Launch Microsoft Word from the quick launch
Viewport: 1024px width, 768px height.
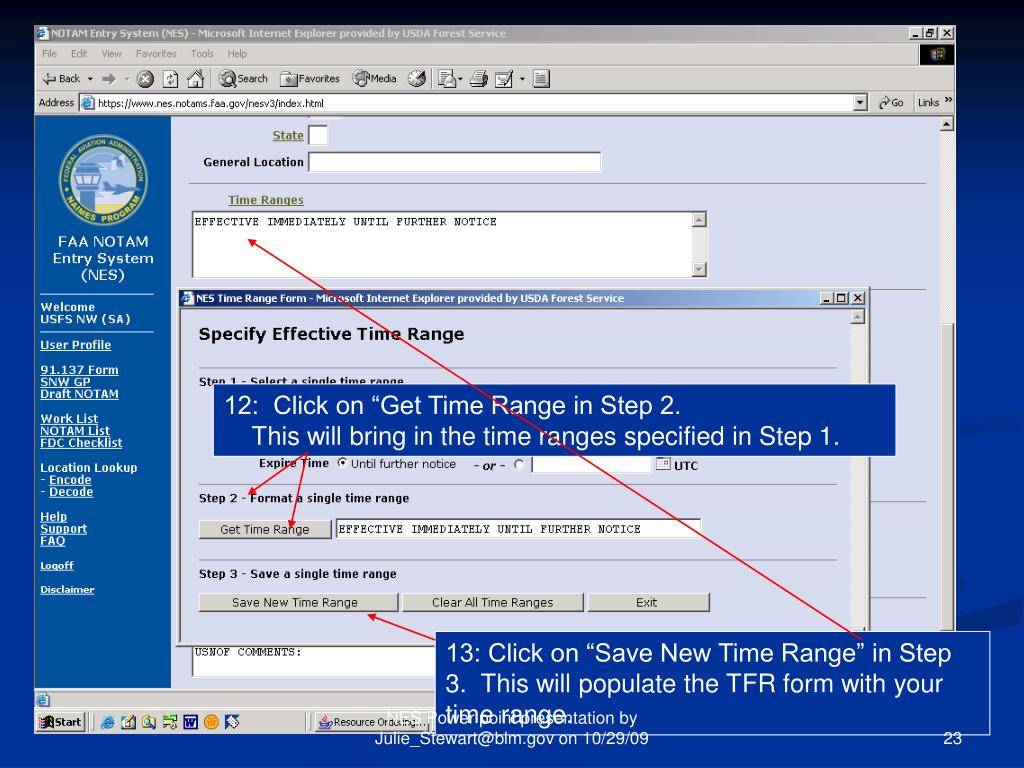point(191,722)
